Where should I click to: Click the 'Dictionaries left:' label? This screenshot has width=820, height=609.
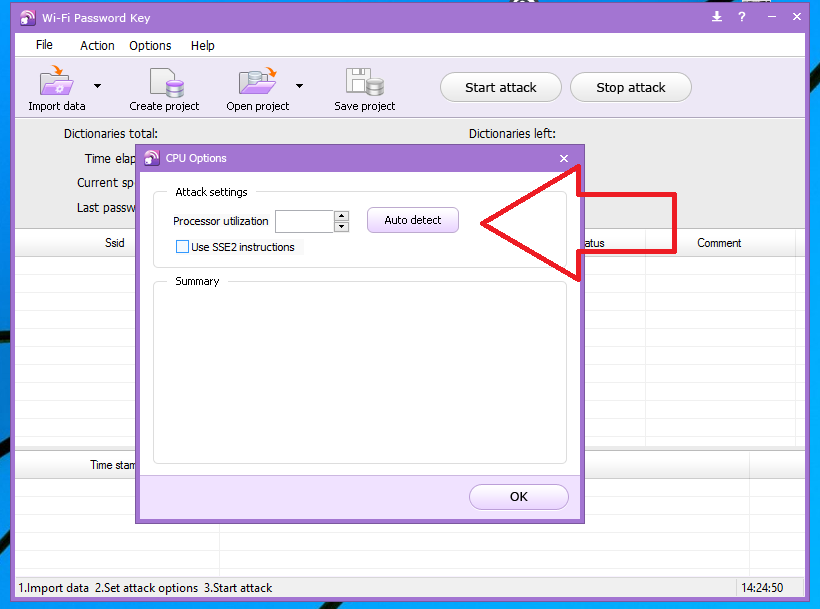512,134
